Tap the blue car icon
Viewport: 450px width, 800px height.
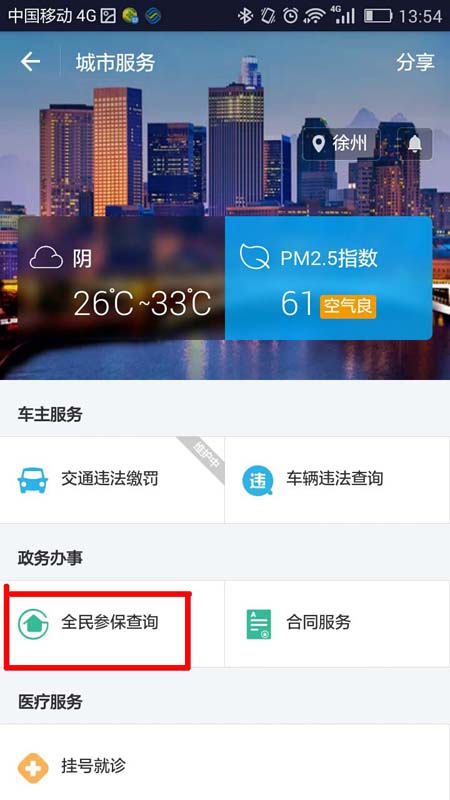tap(33, 480)
